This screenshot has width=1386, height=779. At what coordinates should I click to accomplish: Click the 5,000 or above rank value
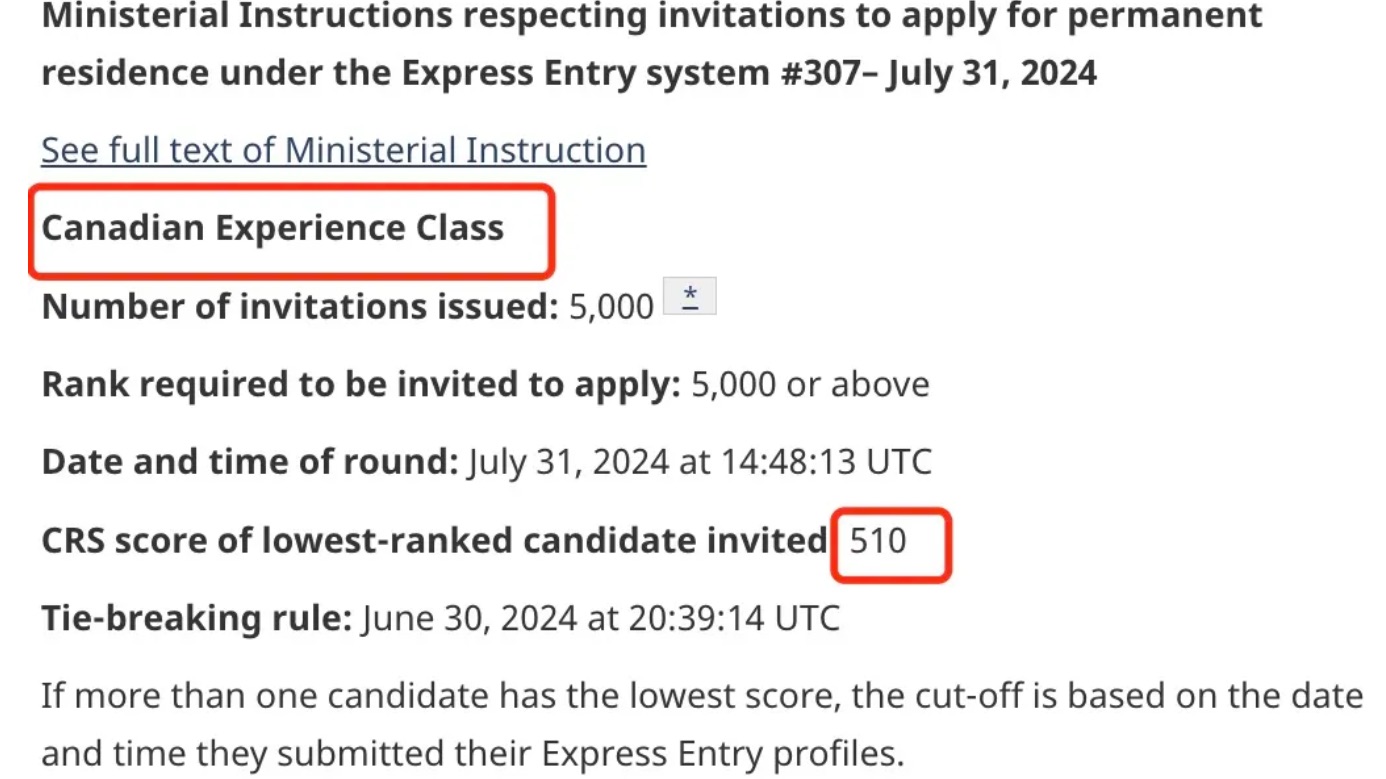tap(810, 384)
